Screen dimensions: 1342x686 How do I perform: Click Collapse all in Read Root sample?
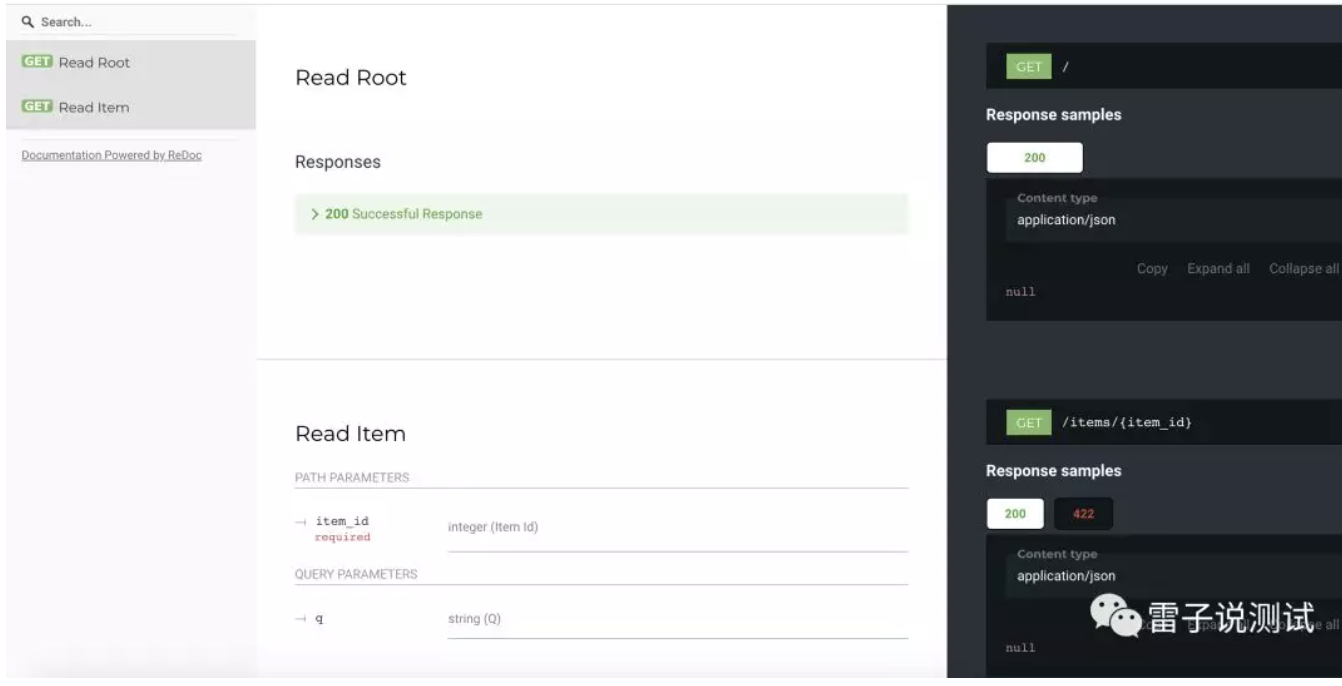(1304, 269)
